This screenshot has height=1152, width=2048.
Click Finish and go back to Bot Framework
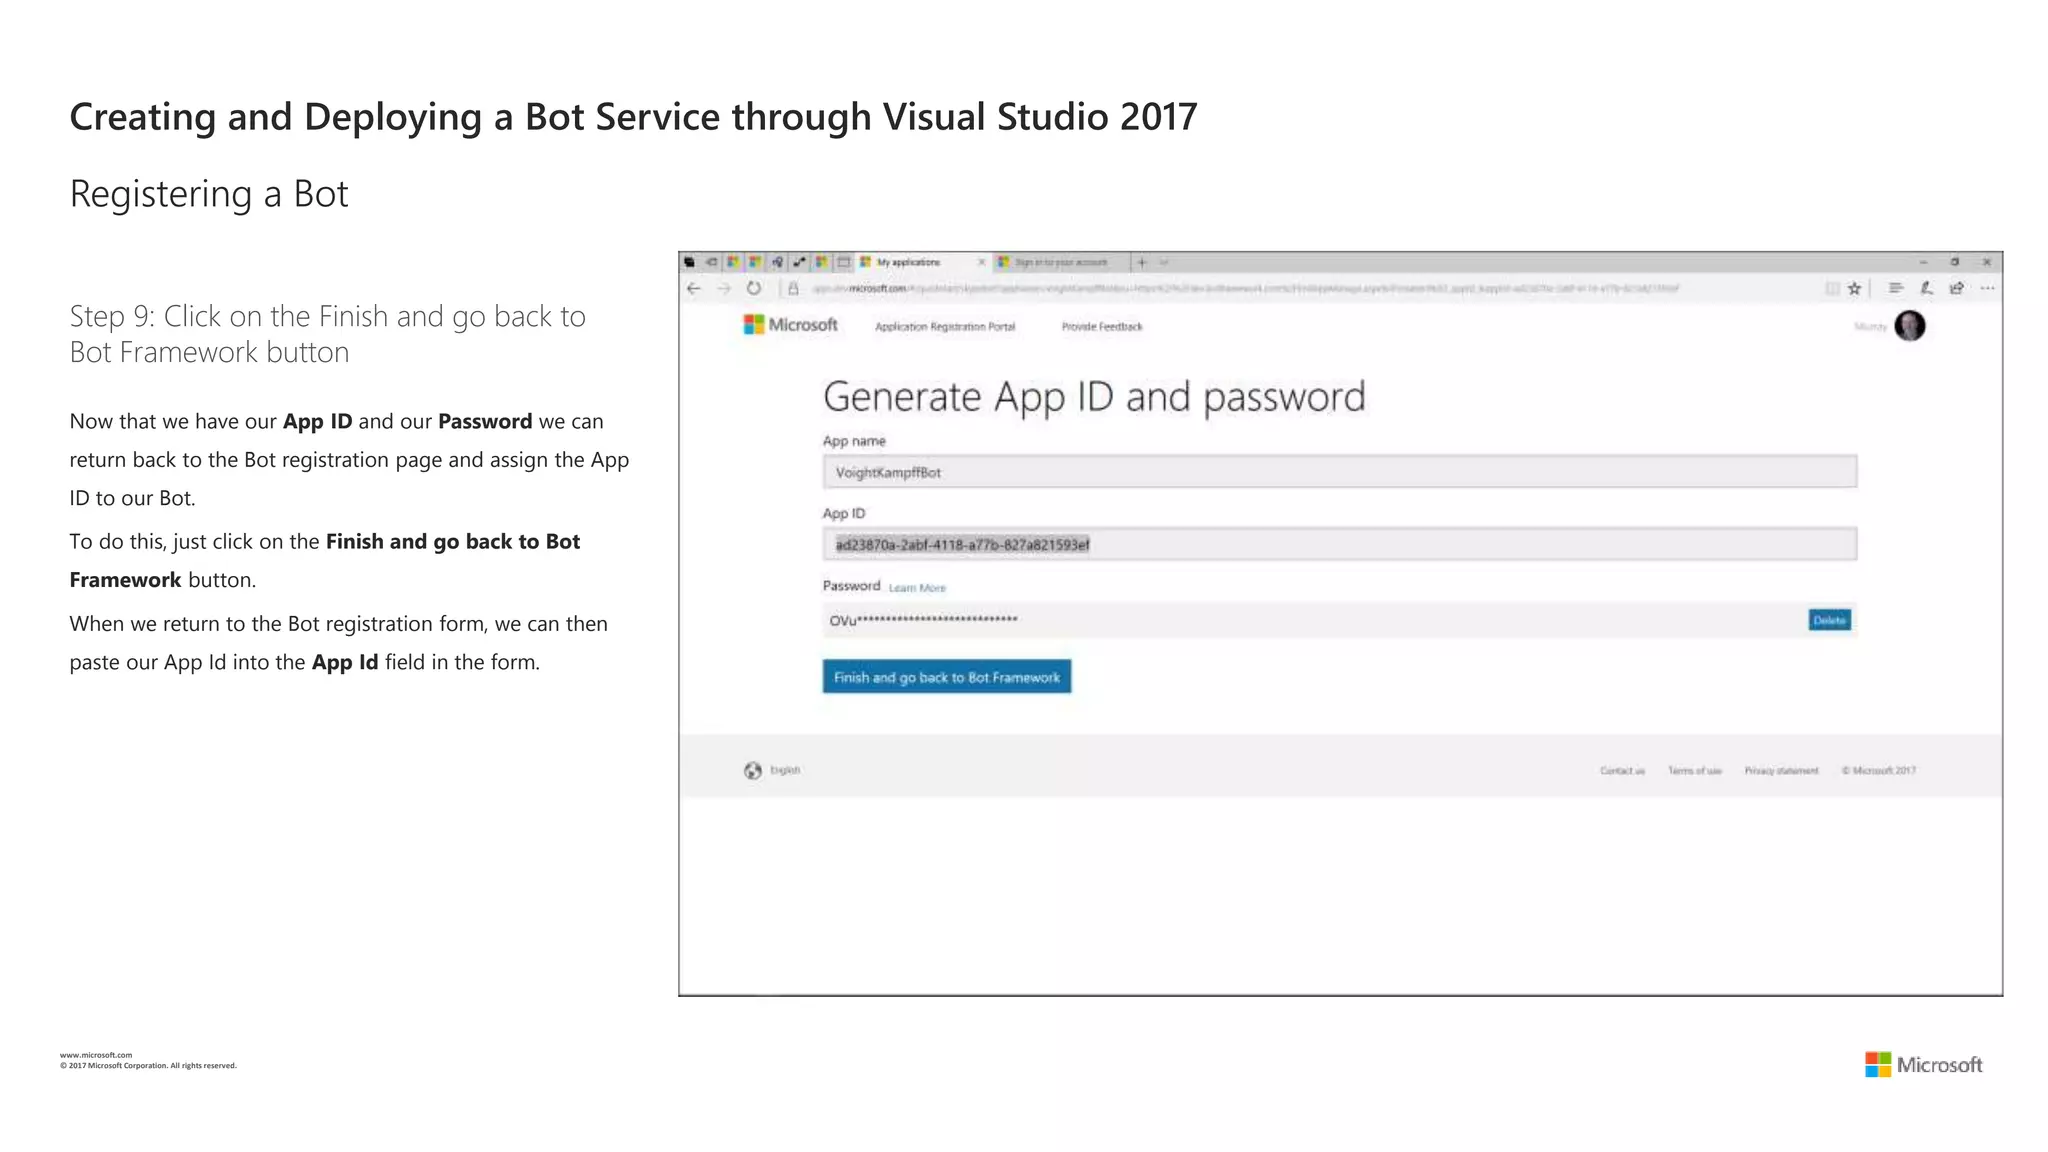coord(946,677)
